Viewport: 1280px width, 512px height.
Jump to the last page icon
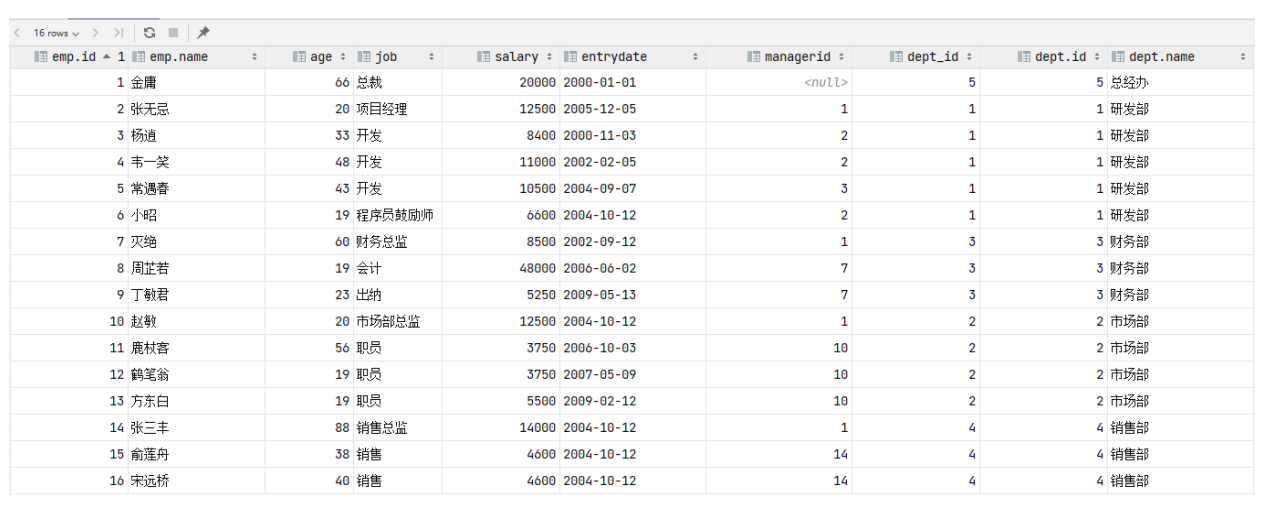[119, 33]
